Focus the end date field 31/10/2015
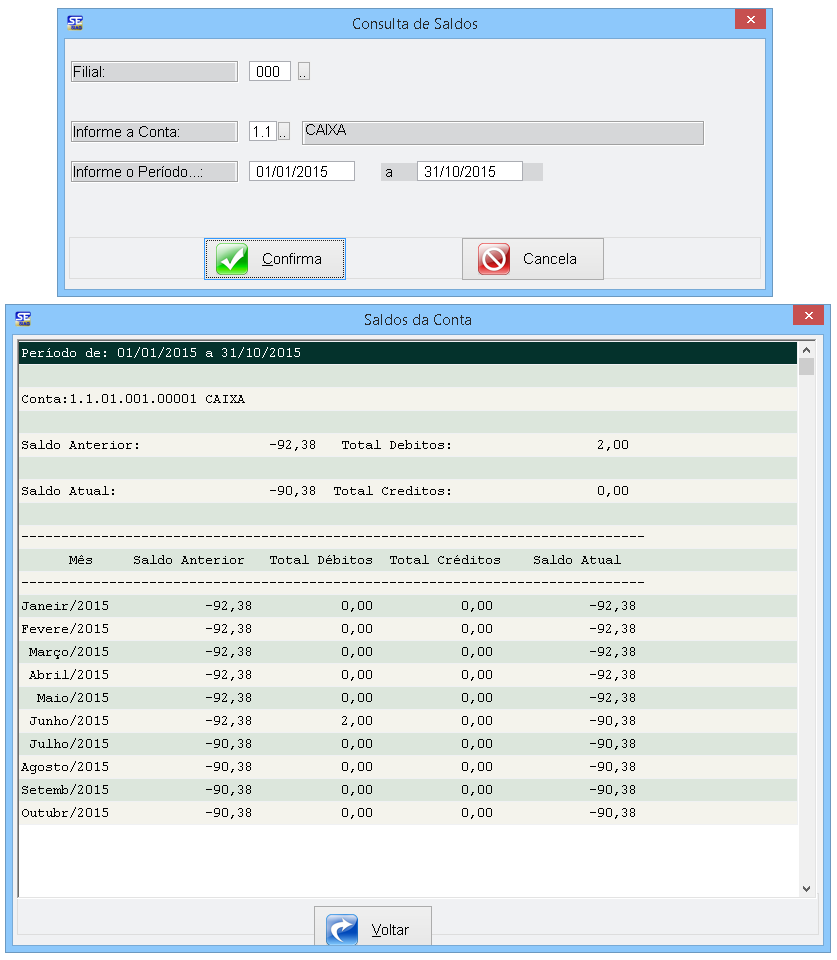The width and height of the screenshot is (837, 960). [469, 172]
